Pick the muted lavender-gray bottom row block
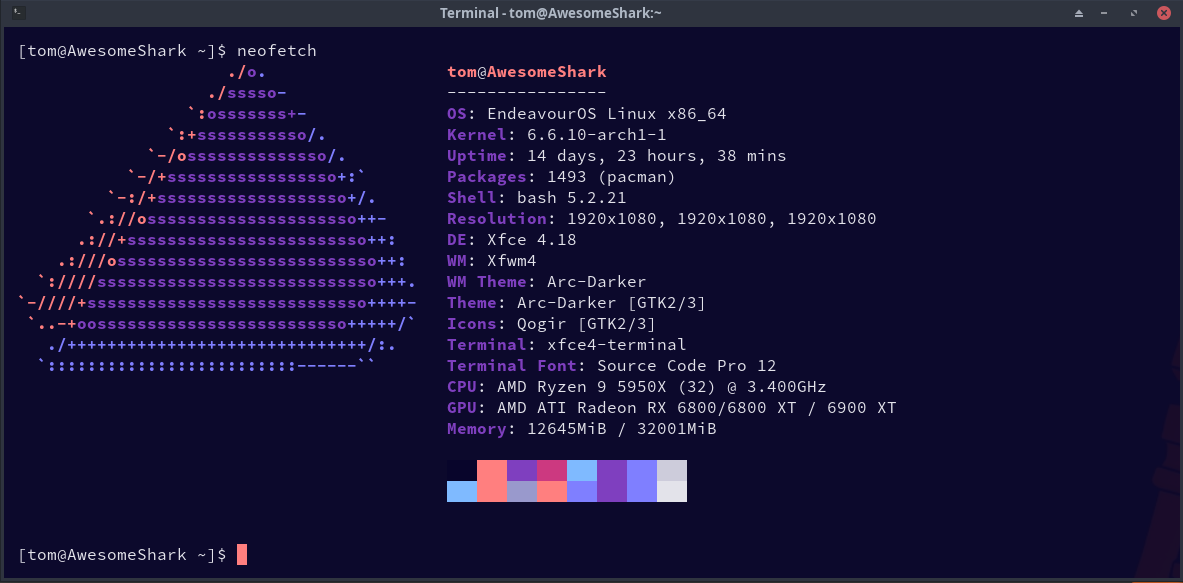This screenshot has height=583, width=1183. (x=521, y=491)
